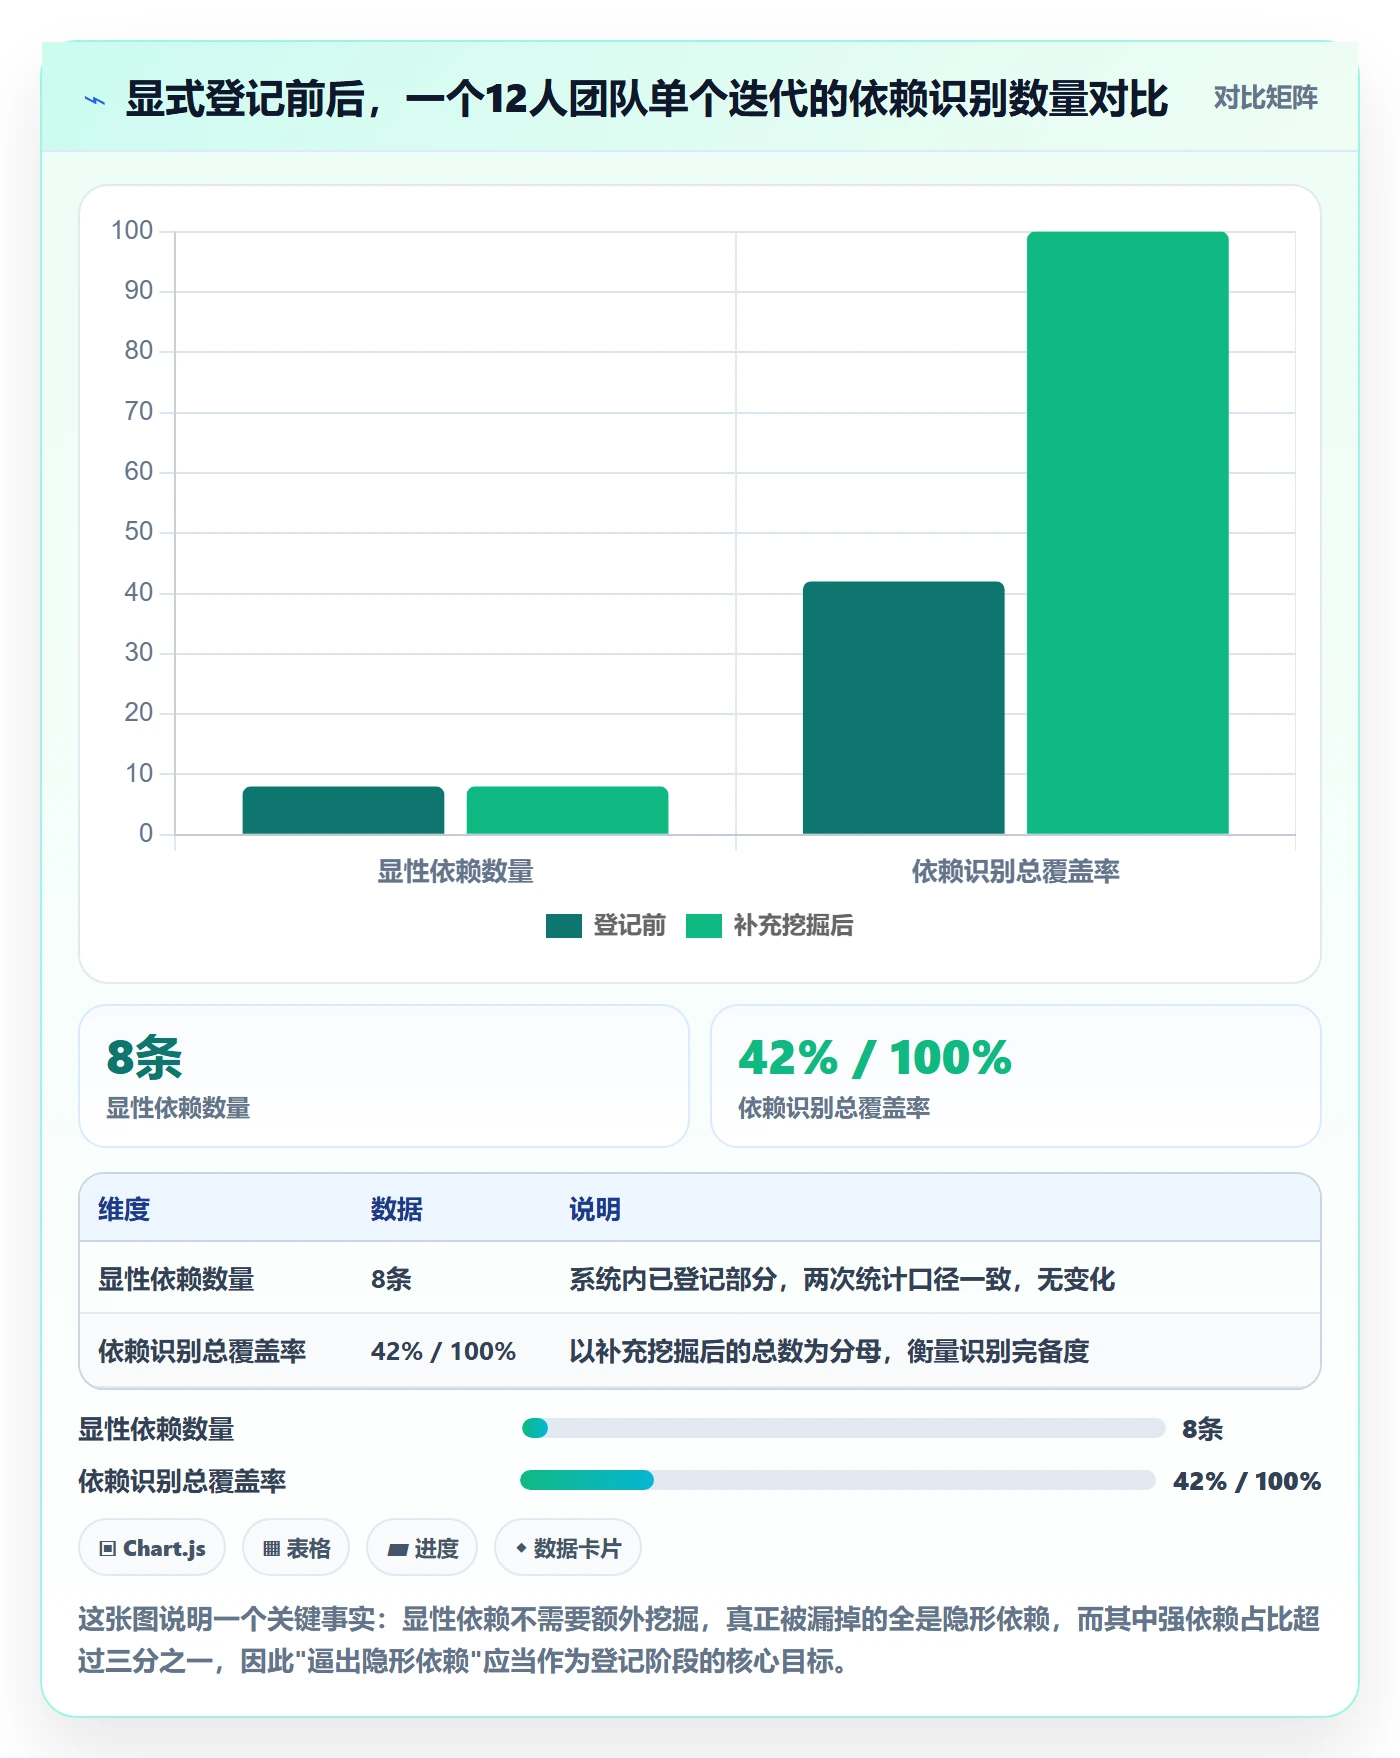
Task: Click the 42% / 100% data card
Action: pyautogui.click(x=1016, y=1076)
